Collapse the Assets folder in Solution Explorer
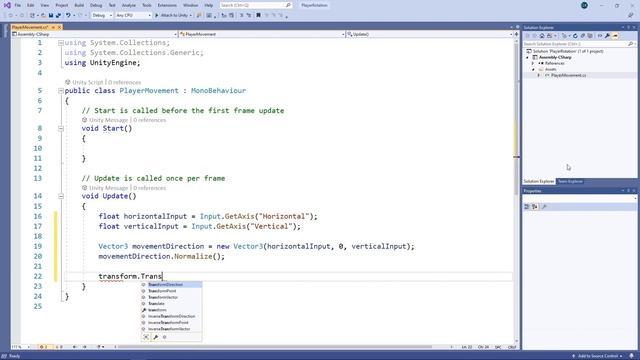Screen dimensions: 640x360 [x=533, y=69]
